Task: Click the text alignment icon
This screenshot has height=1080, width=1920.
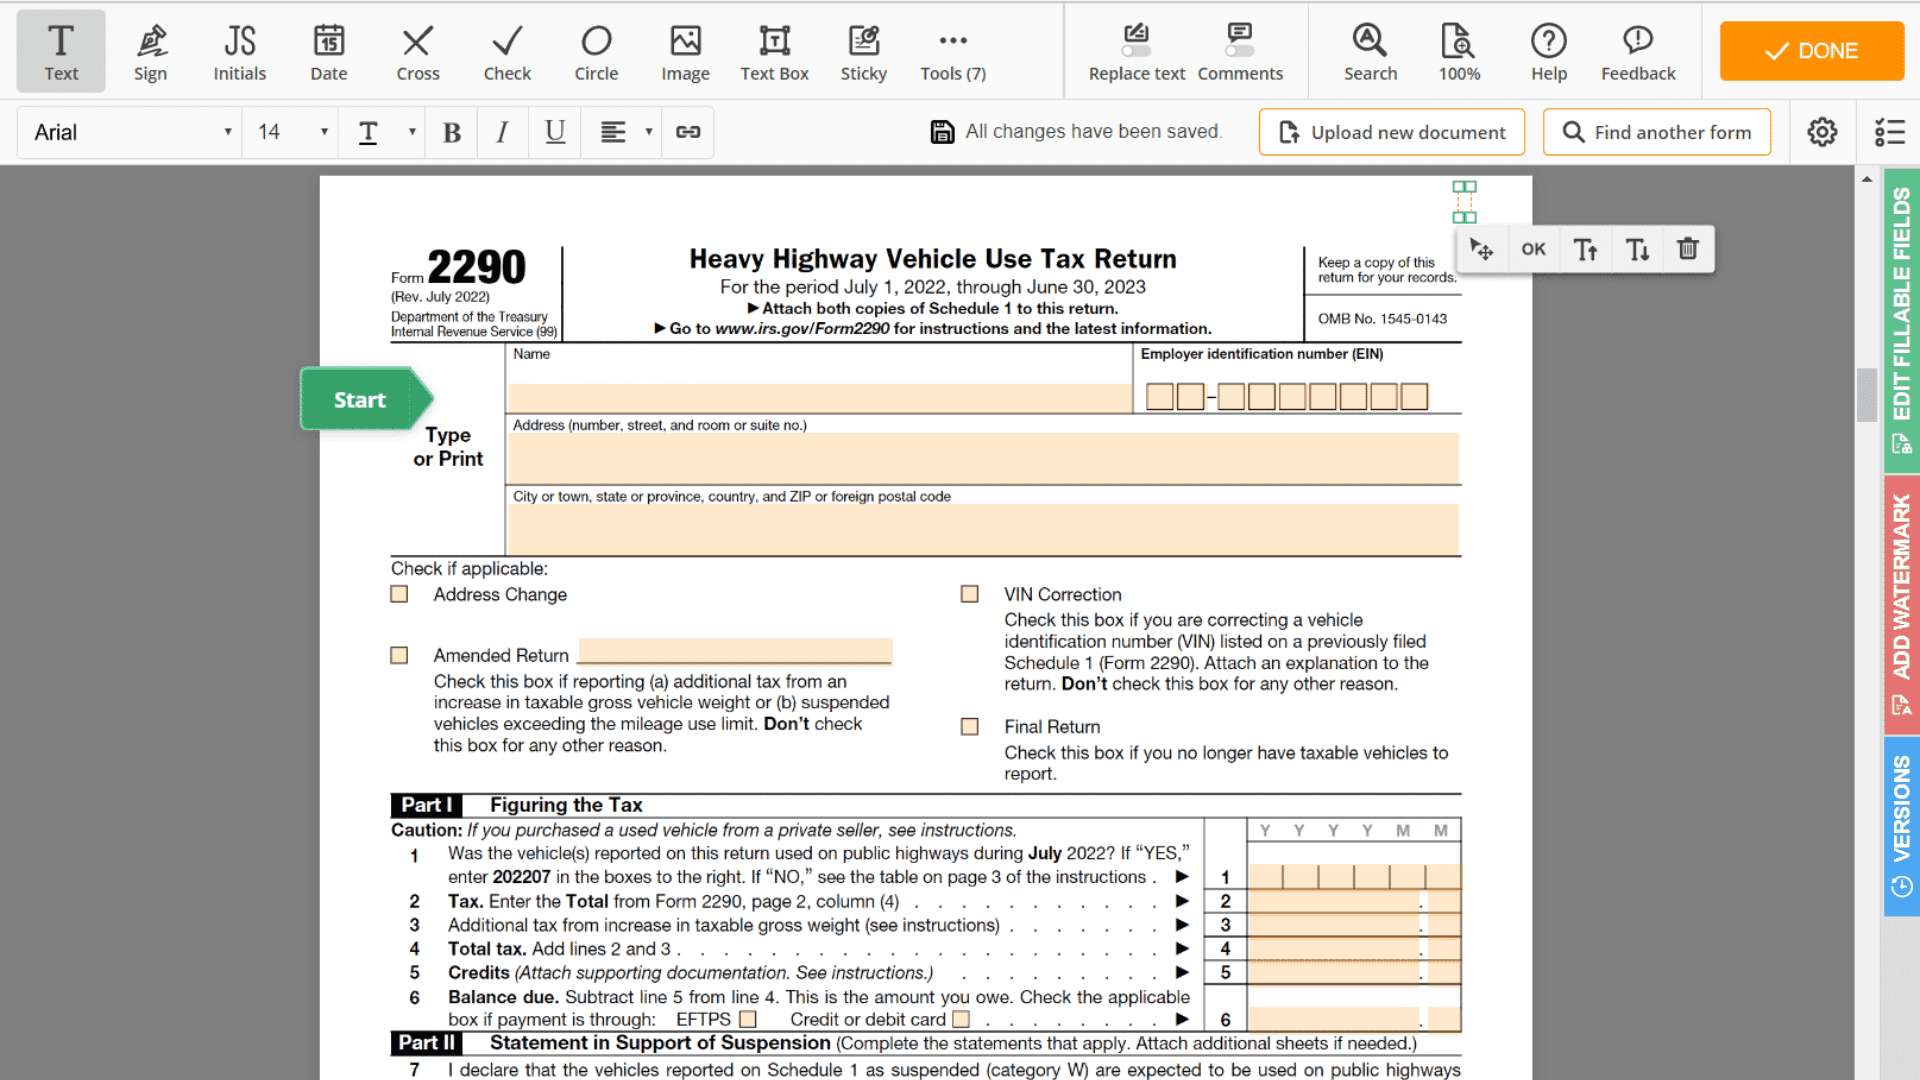Action: click(613, 132)
